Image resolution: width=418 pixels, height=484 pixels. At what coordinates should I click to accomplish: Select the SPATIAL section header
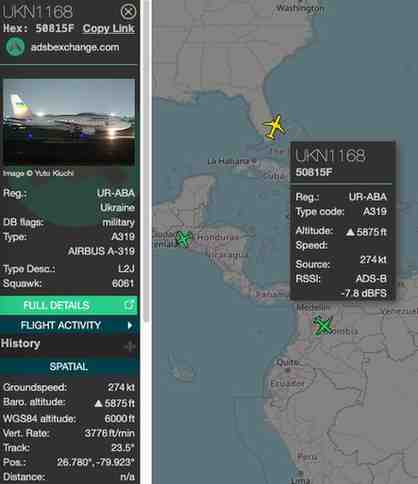(x=69, y=367)
